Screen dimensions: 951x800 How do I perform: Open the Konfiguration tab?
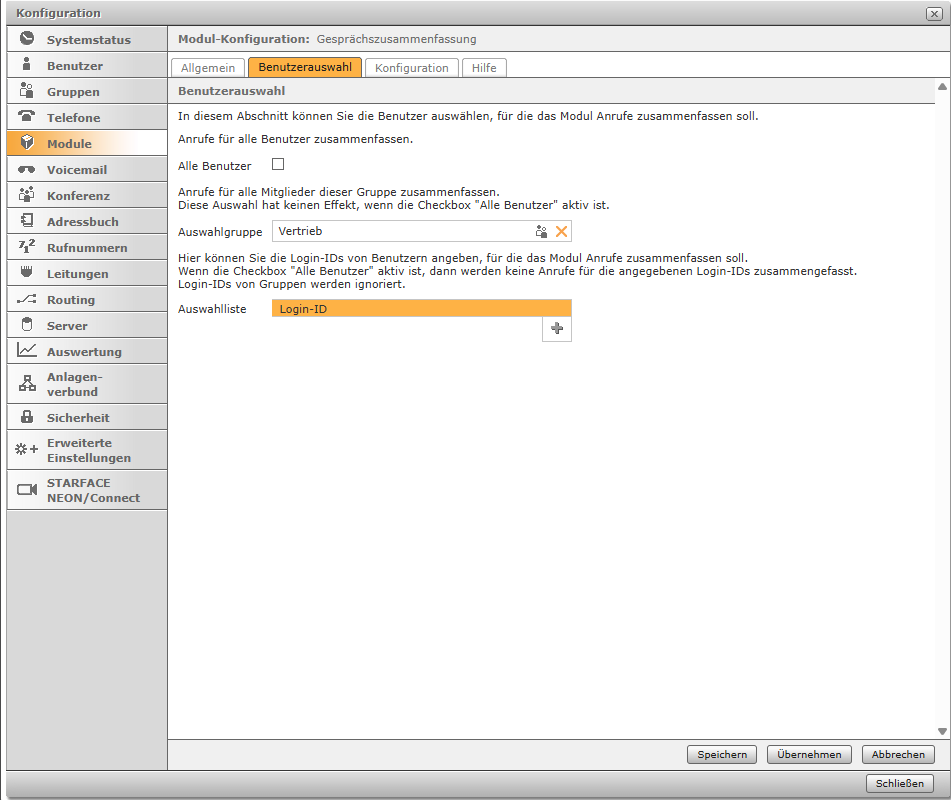tap(411, 68)
